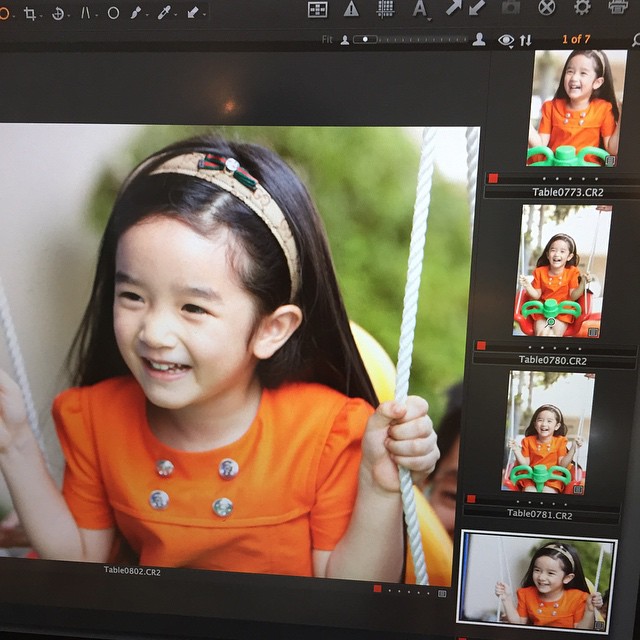Select the Keystone correction tool
This screenshot has width=640, height=640.
click(85, 13)
